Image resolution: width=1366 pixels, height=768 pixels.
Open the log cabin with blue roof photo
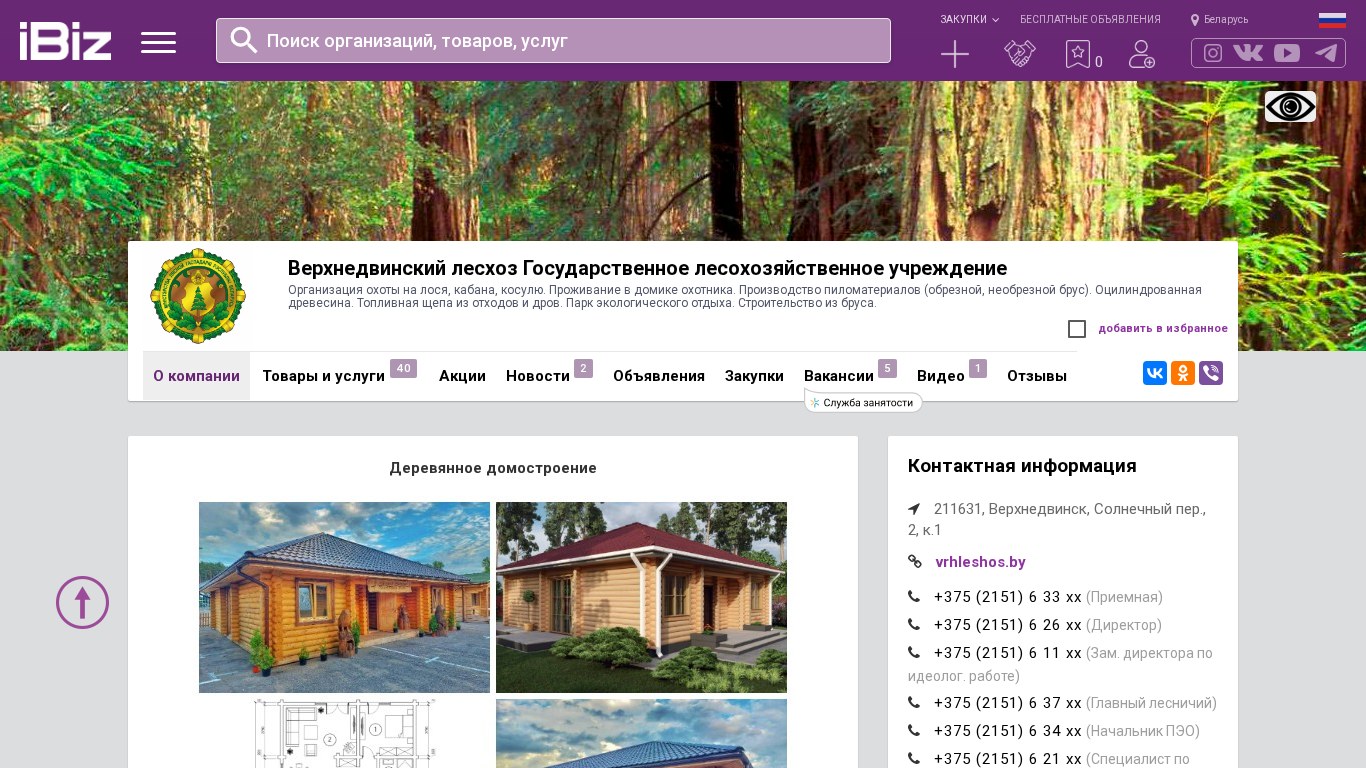[344, 597]
